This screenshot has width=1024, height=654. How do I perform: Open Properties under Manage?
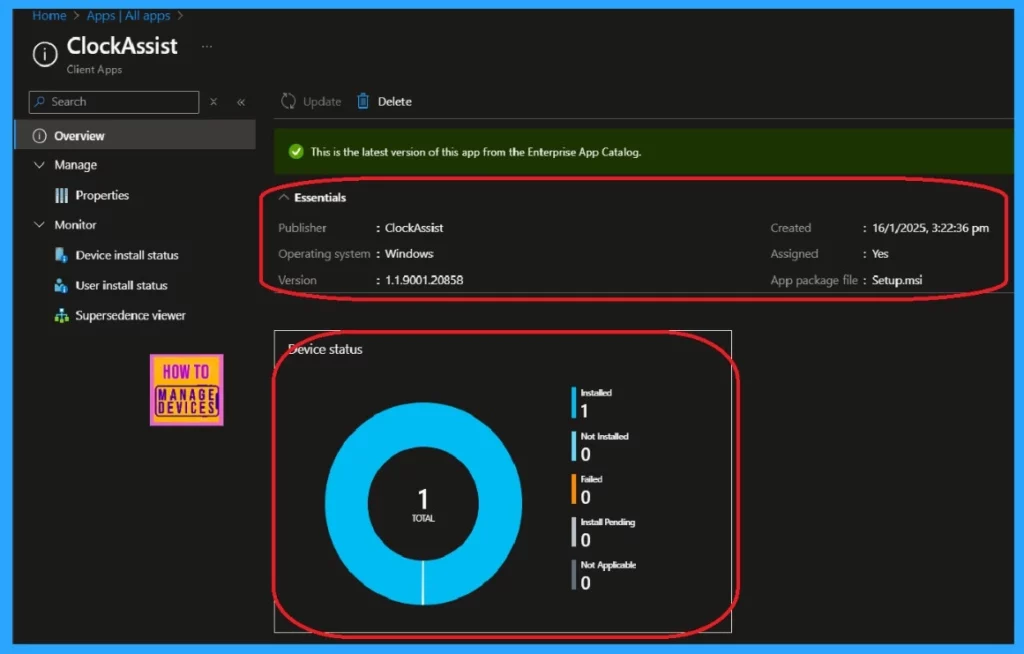click(102, 195)
